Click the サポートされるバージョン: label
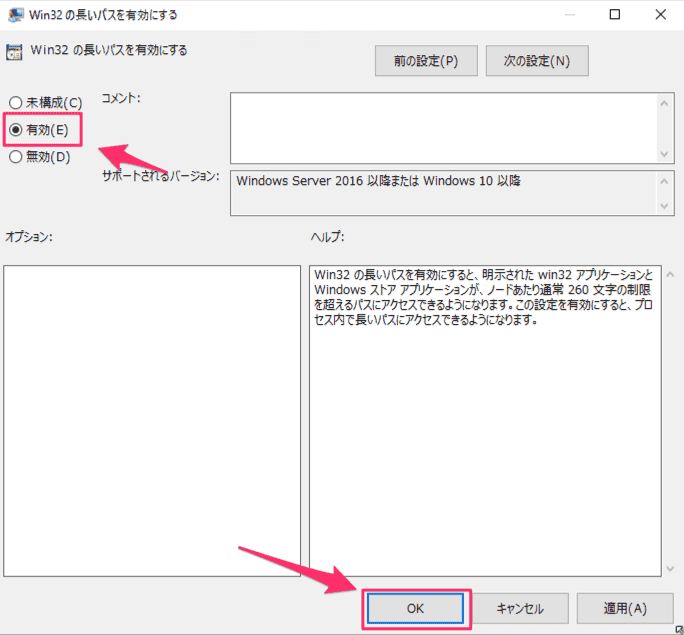 click(161, 176)
